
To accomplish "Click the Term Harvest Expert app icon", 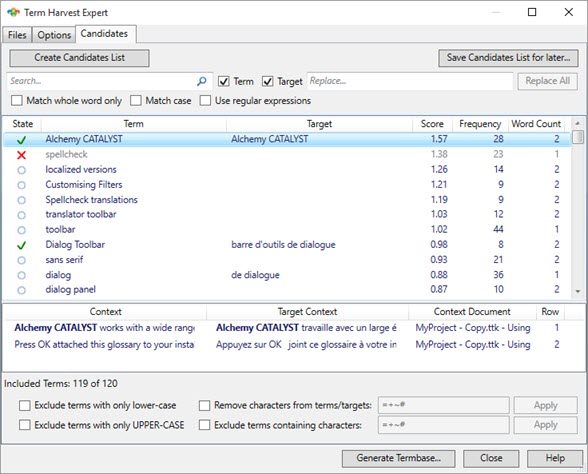I will (x=13, y=12).
